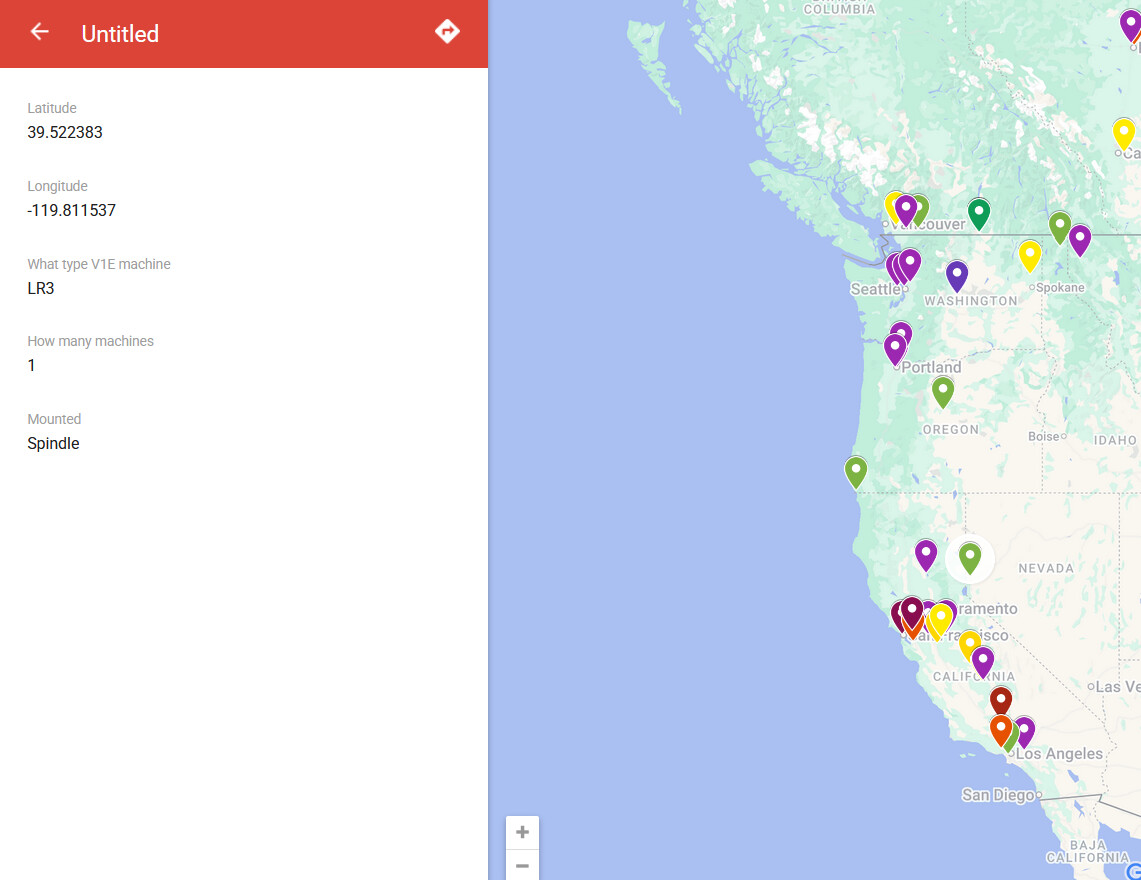The height and width of the screenshot is (880, 1141).
Task: Click the back arrow in the header
Action: [x=40, y=32]
